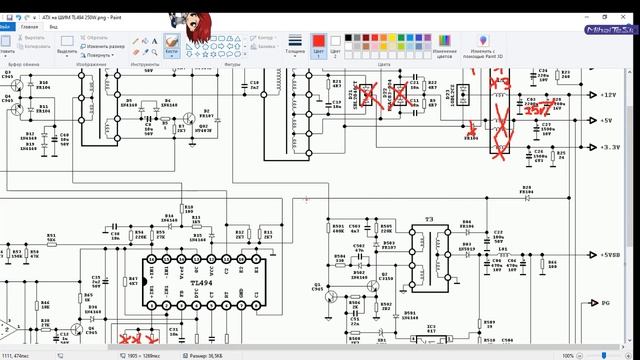
Task: Open the File (Файл) menu
Action: 7,27
